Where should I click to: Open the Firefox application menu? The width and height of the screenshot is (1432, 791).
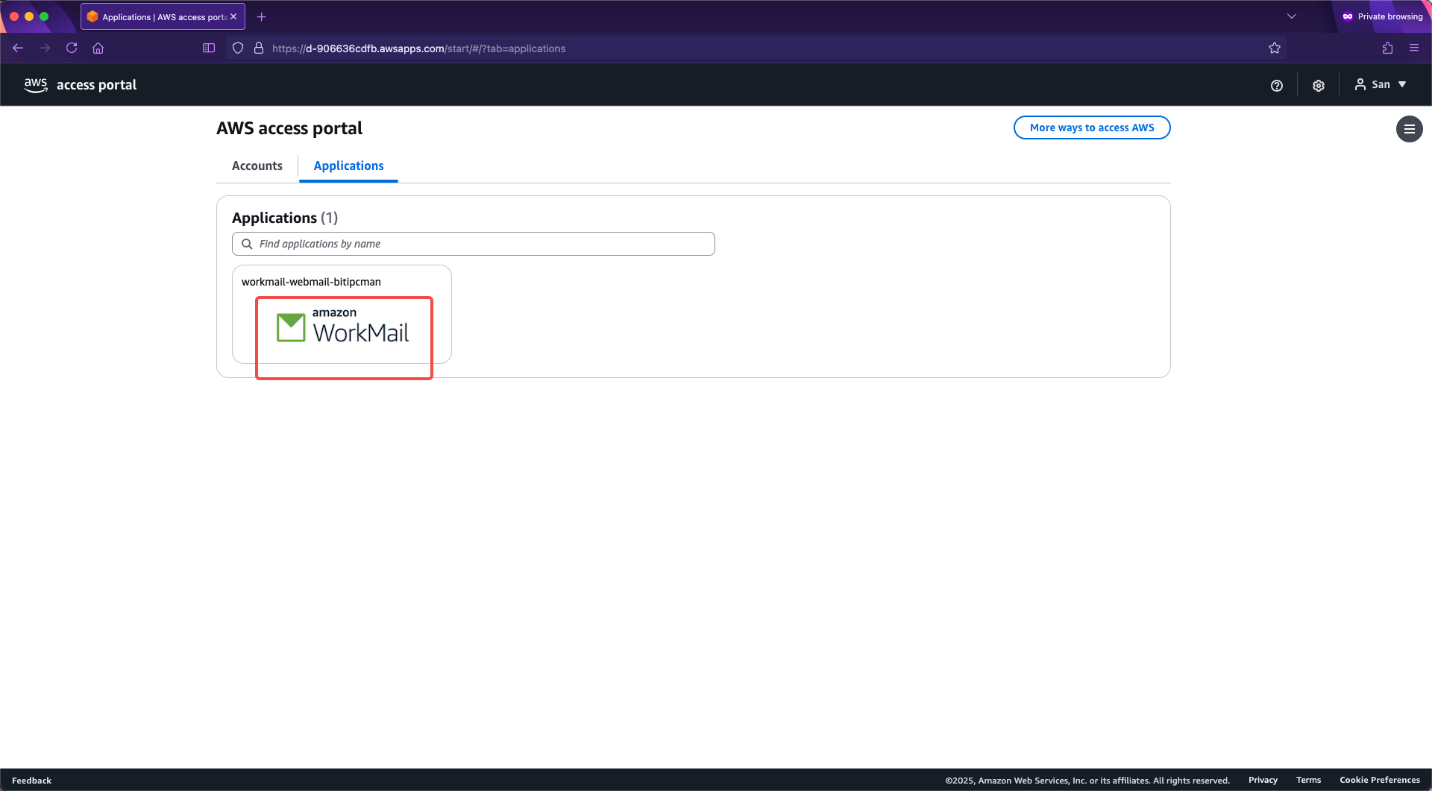1414,48
